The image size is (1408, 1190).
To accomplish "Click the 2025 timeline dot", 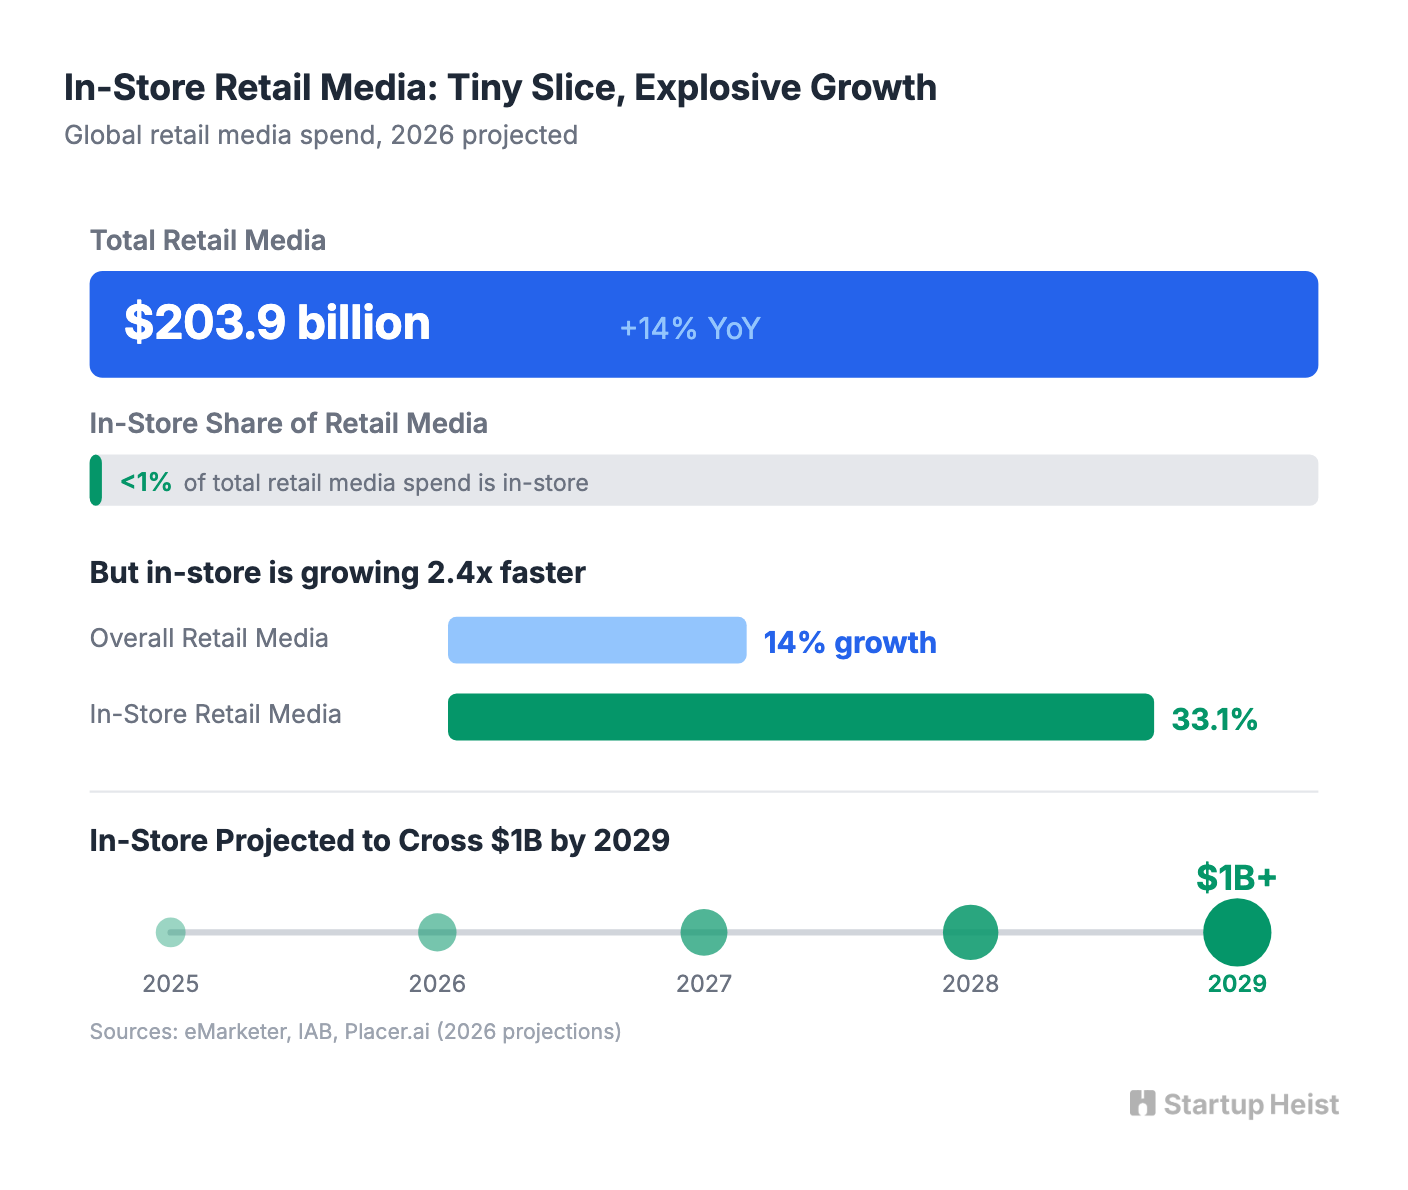I will pos(171,932).
